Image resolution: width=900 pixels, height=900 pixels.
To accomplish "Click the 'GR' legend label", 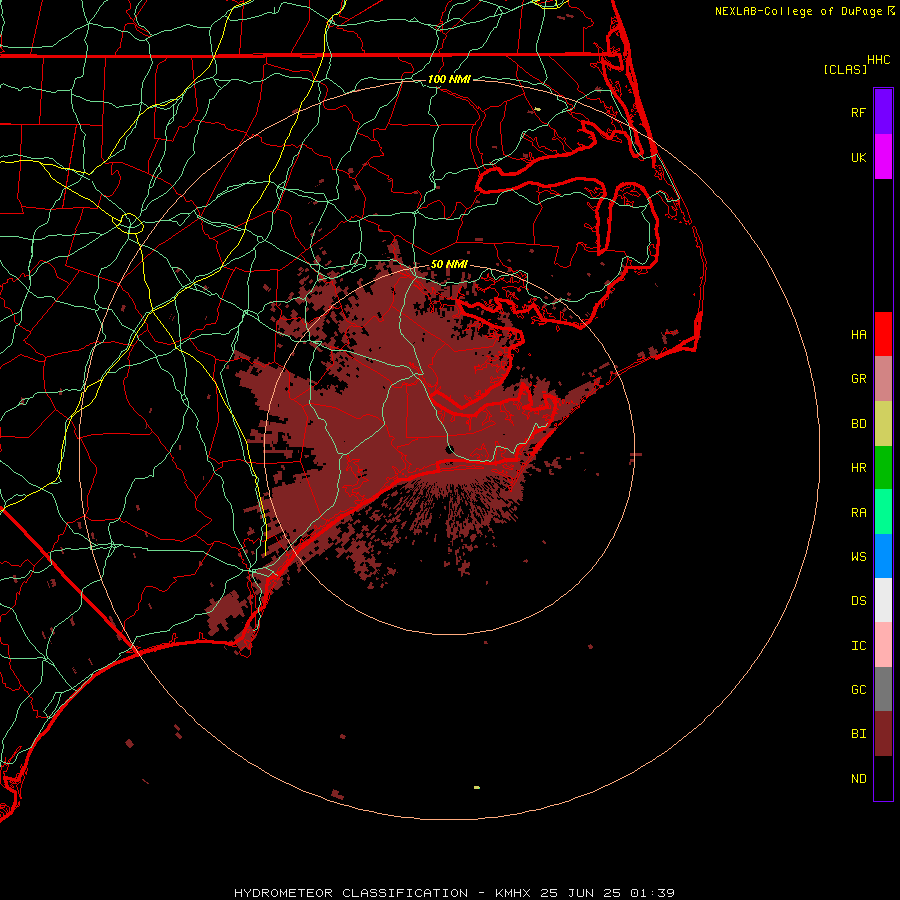I will point(858,379).
